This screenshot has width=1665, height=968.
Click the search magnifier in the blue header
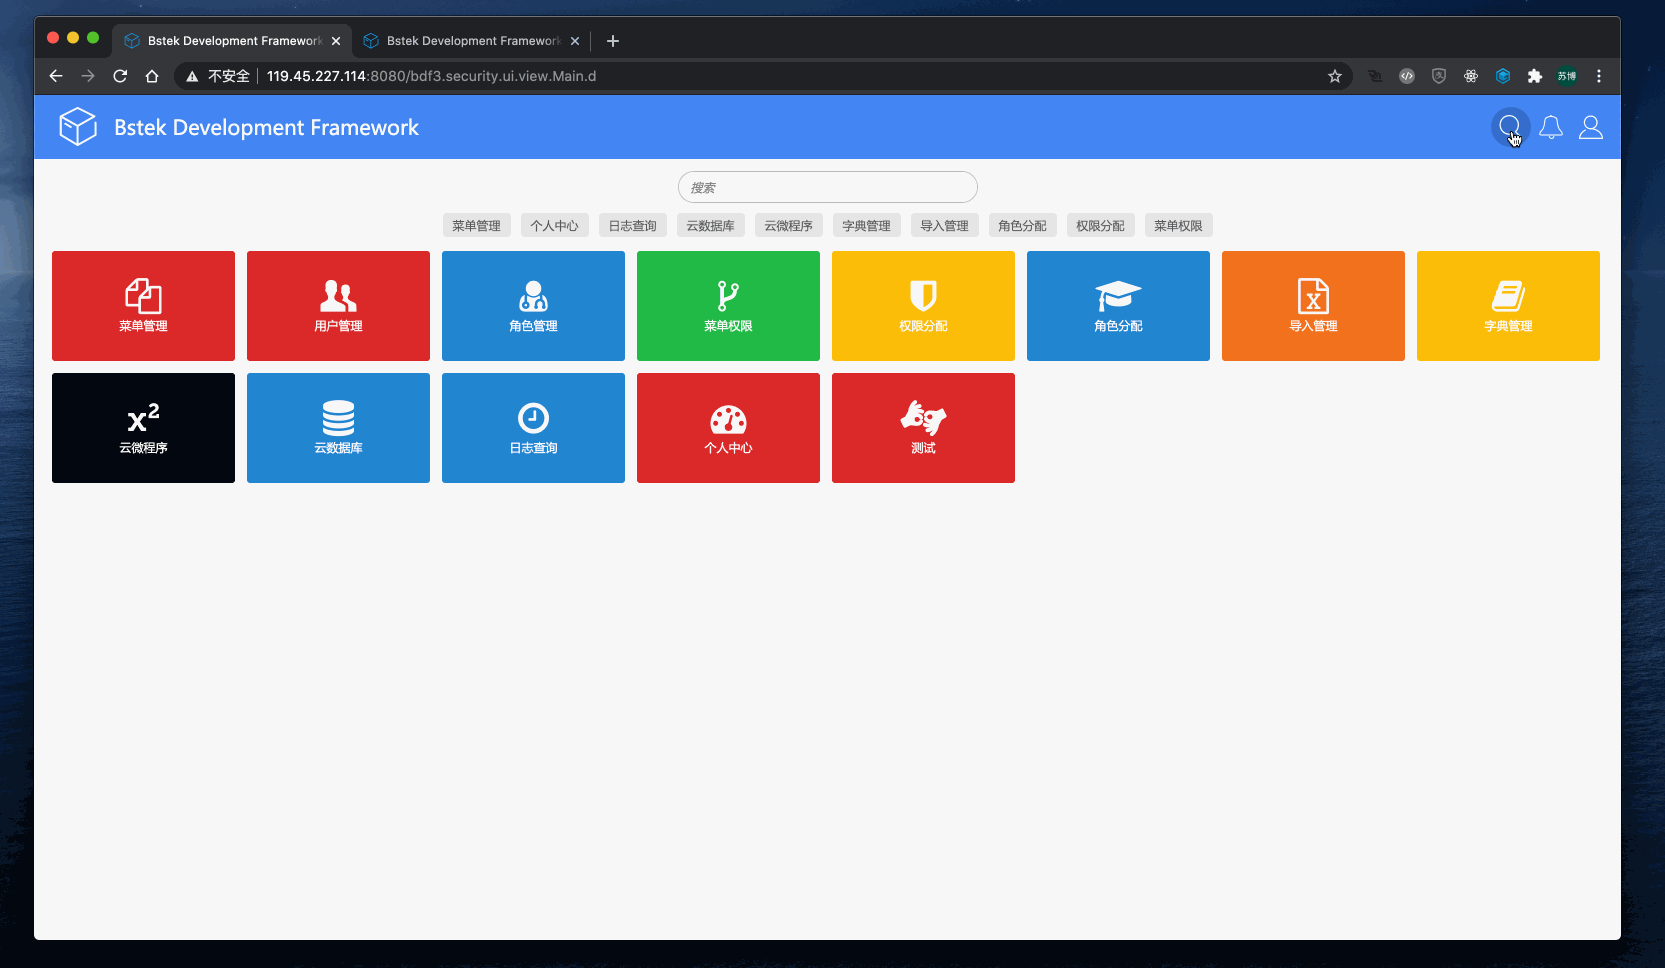click(1510, 127)
